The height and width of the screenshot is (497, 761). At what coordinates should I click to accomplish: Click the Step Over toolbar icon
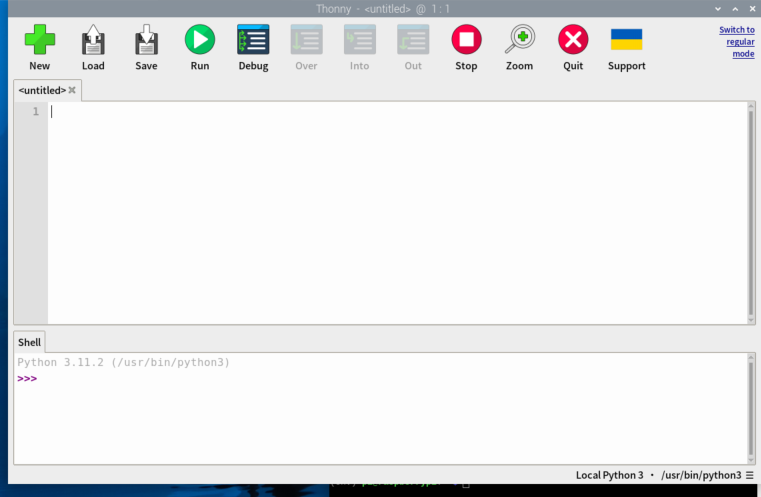[306, 39]
